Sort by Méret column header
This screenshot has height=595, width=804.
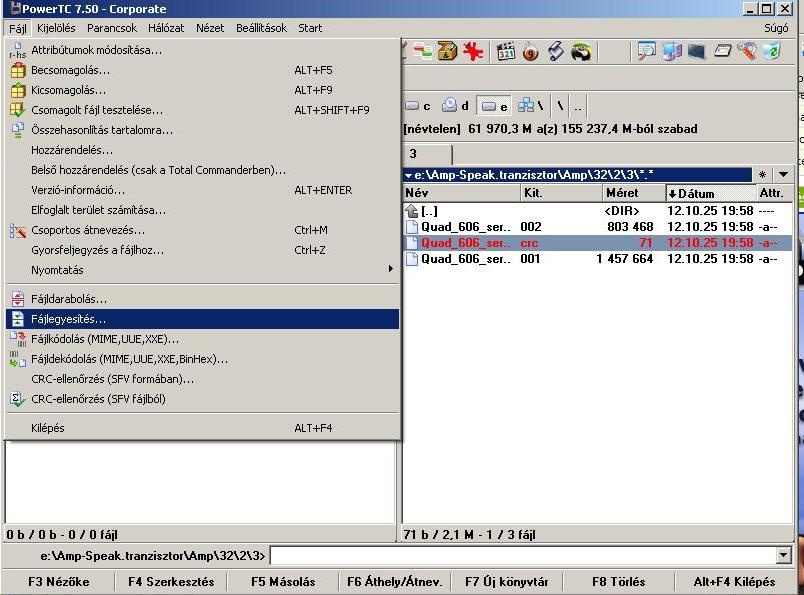634,193
